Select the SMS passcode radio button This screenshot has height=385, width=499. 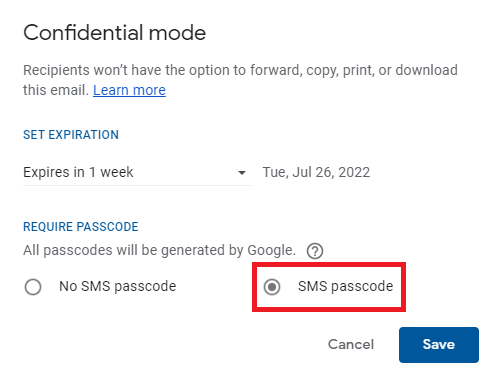point(272,287)
